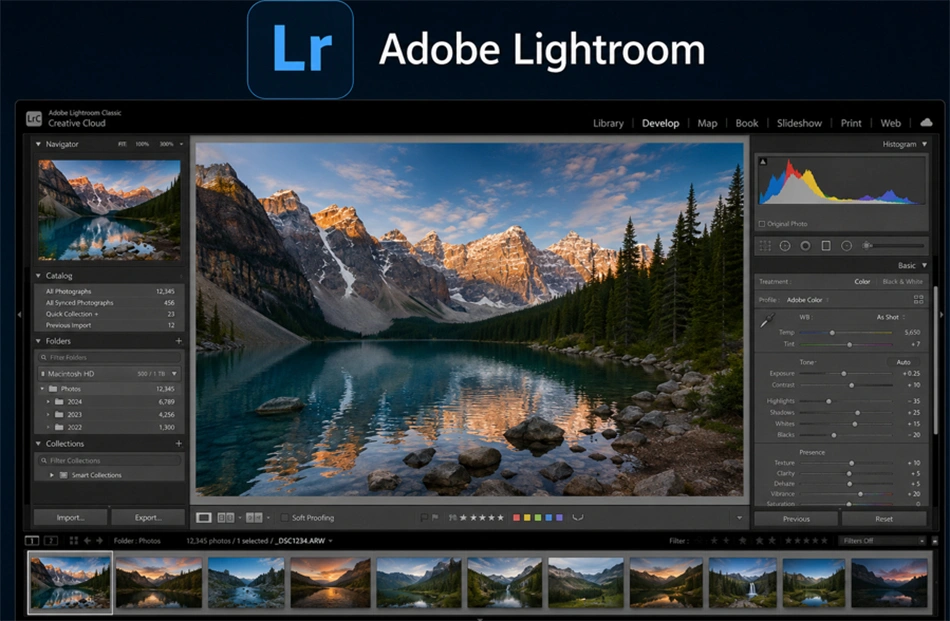This screenshot has height=621, width=950.
Task: Open the cloud sync status icon
Action: click(926, 122)
